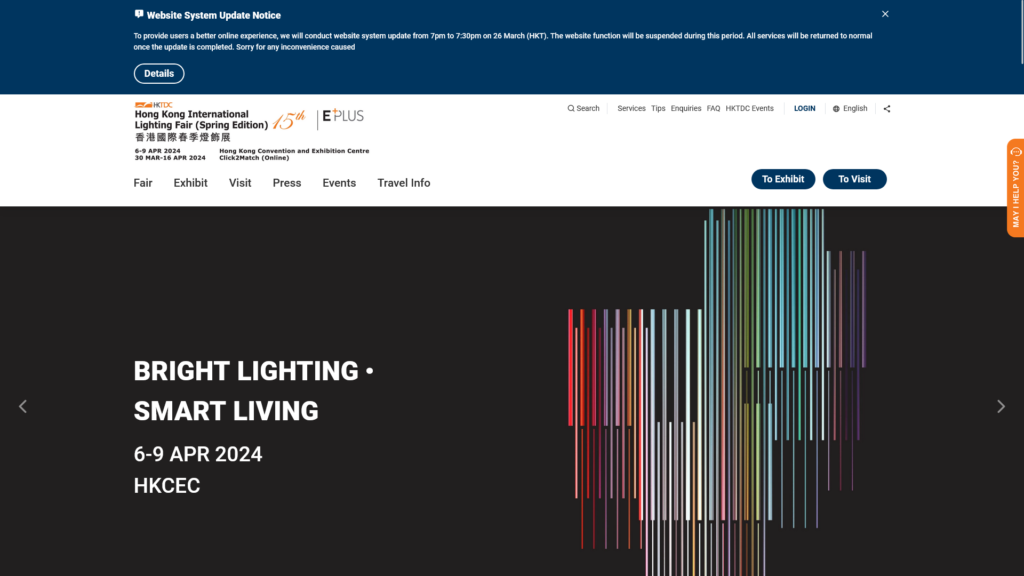Image resolution: width=1024 pixels, height=576 pixels.
Task: Open the Press menu
Action: pos(287,183)
